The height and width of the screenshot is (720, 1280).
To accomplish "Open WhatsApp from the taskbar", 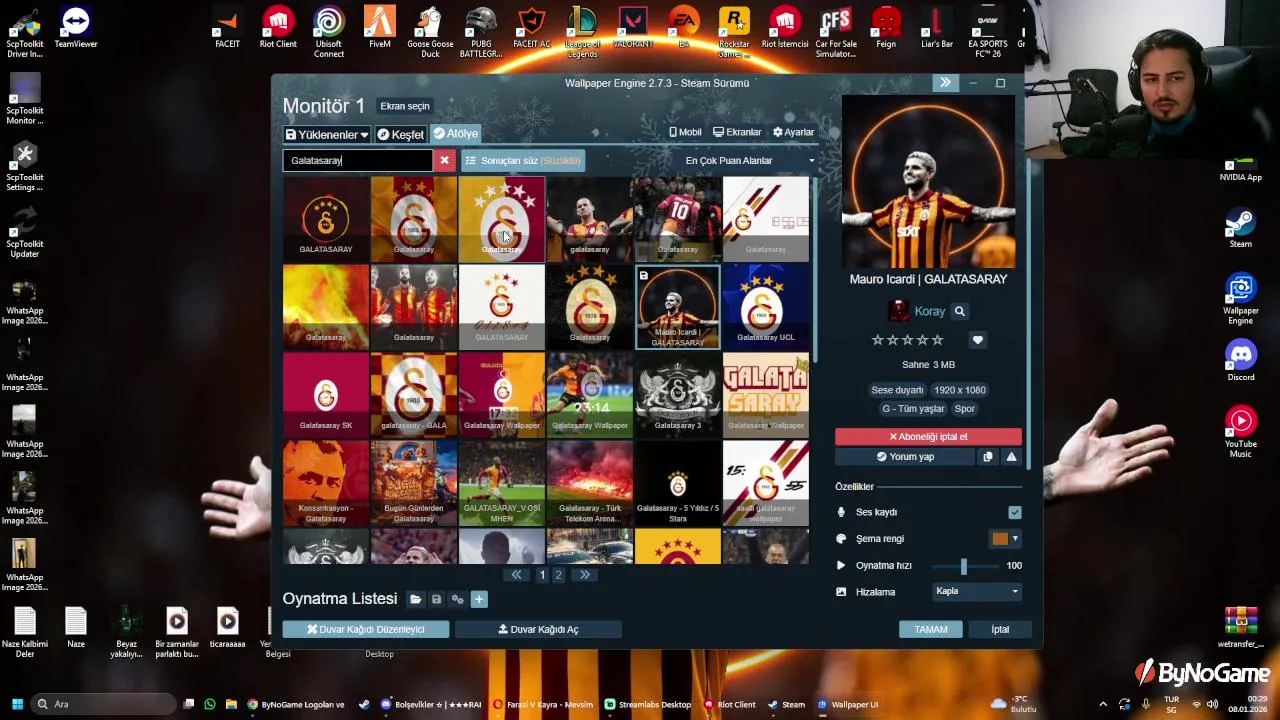I will (209, 704).
